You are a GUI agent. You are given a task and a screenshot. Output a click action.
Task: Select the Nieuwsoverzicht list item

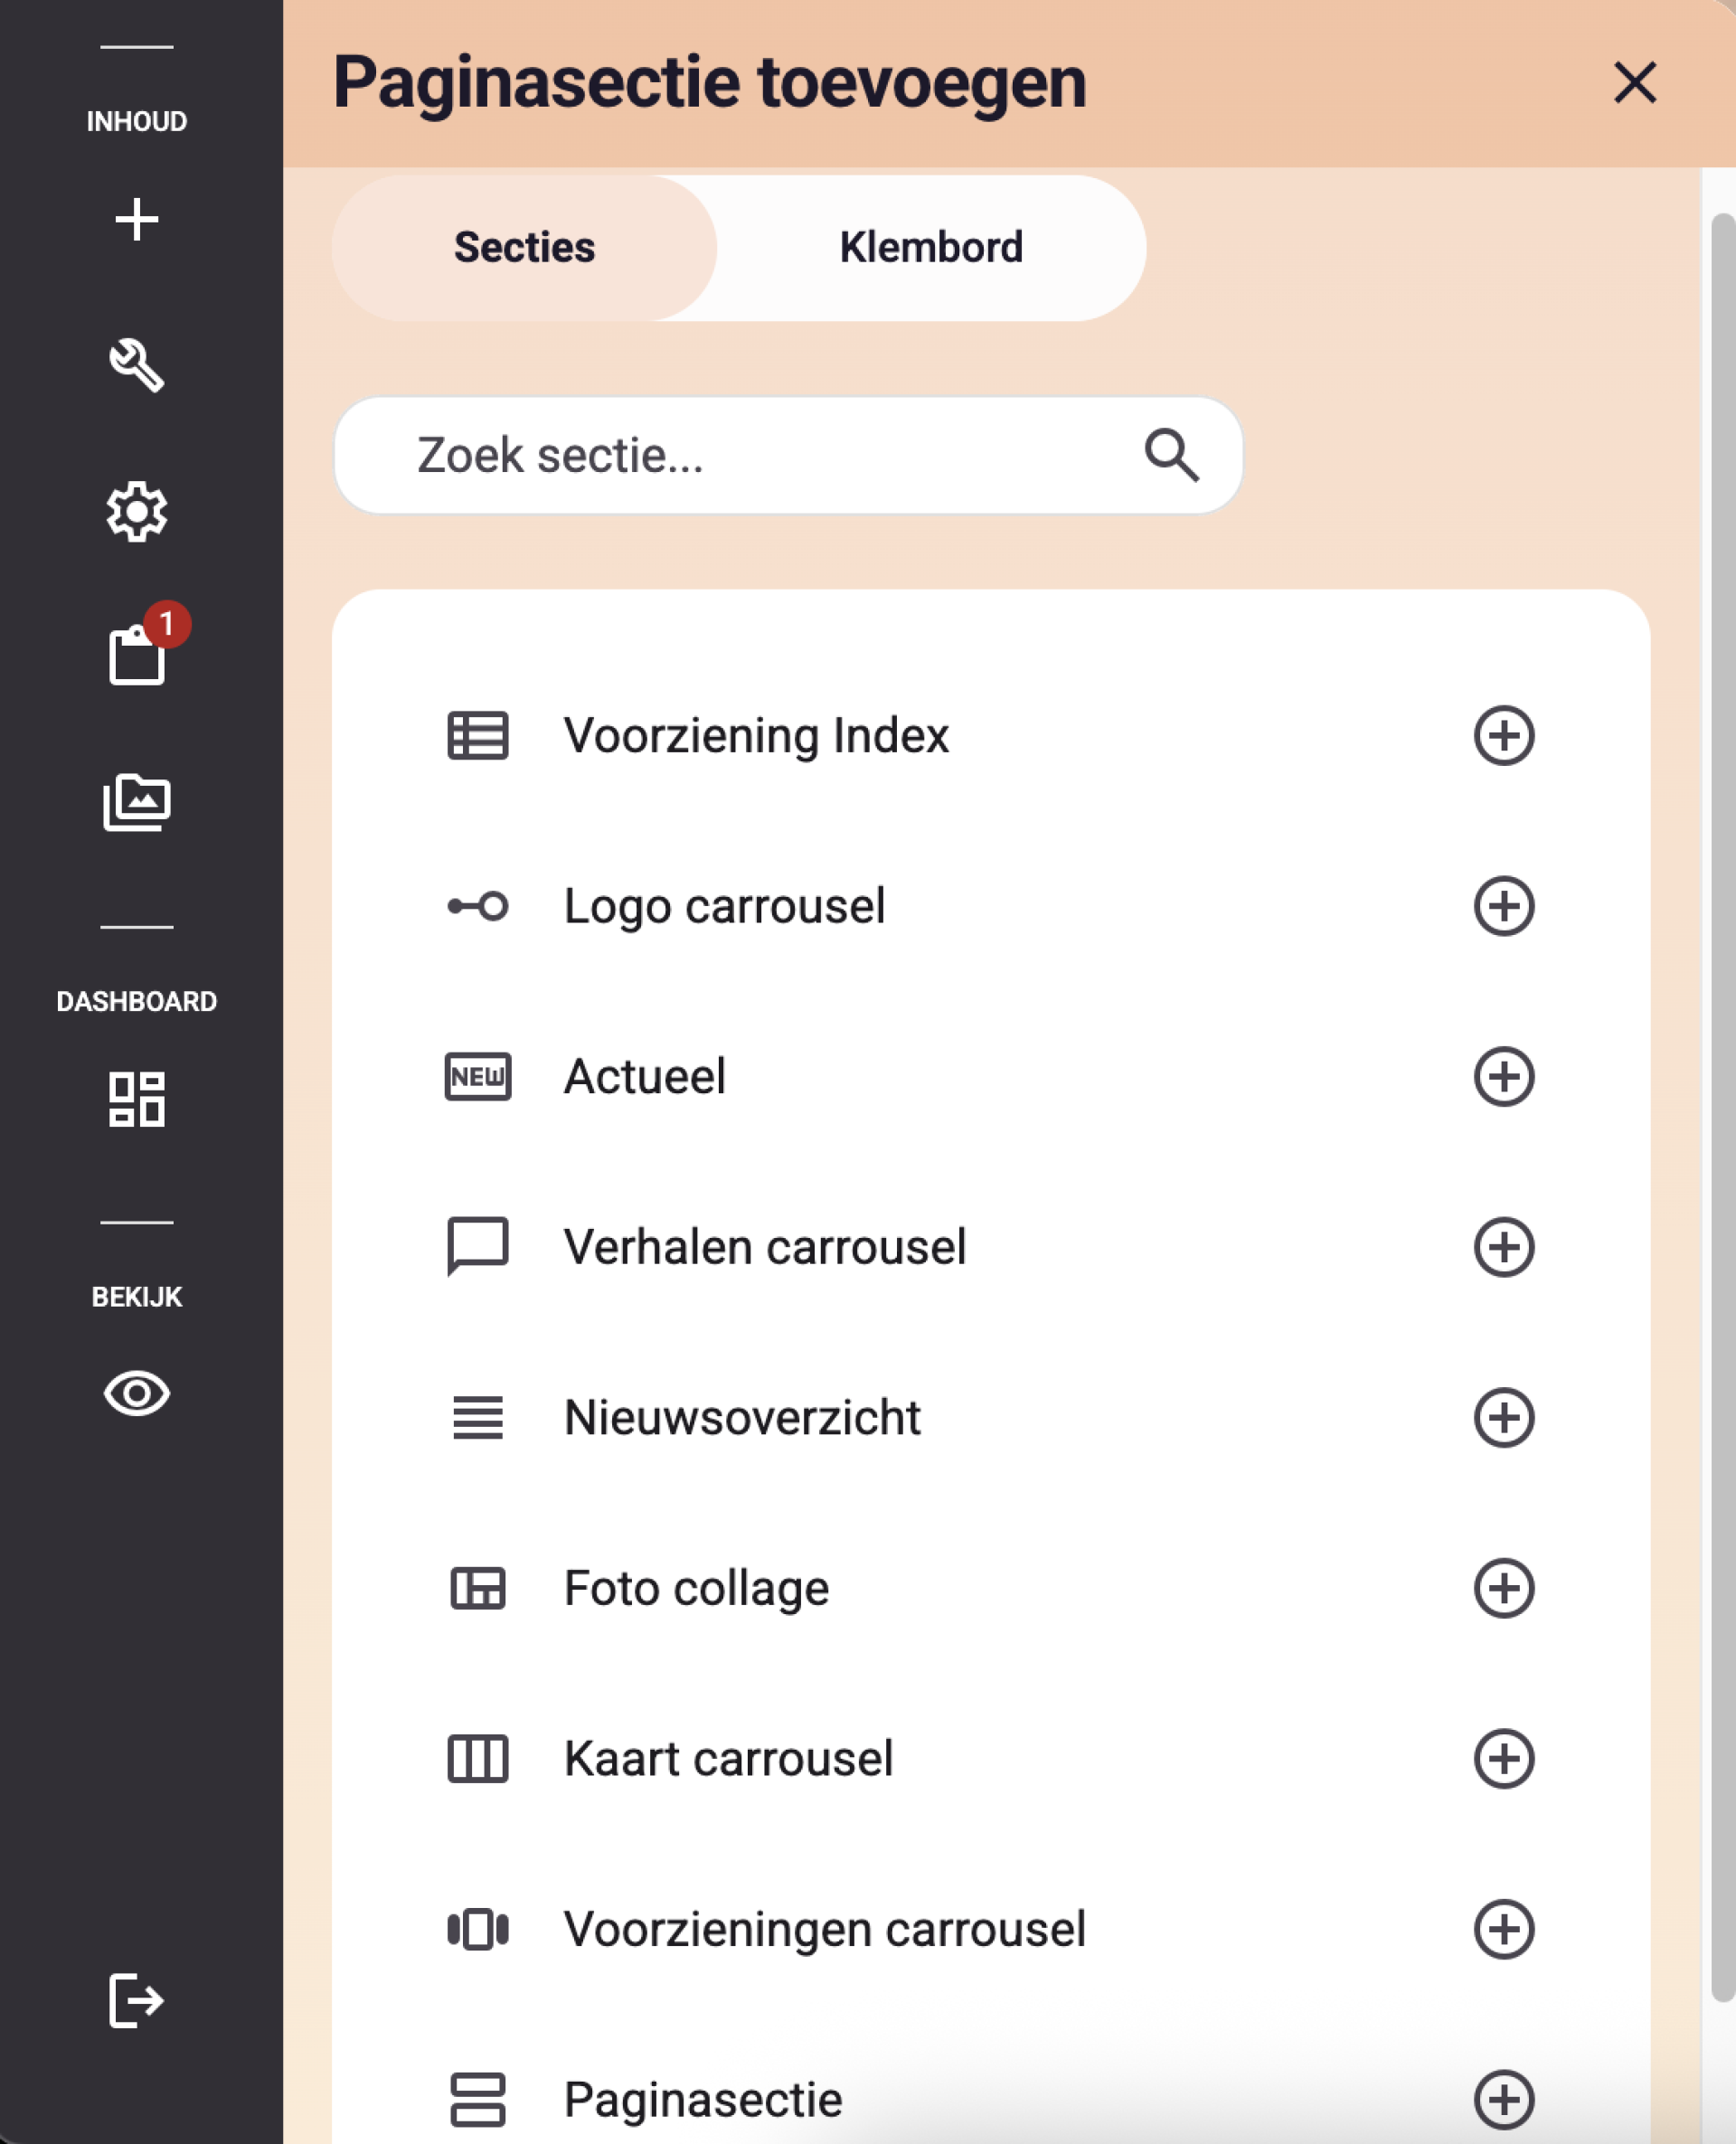990,1417
